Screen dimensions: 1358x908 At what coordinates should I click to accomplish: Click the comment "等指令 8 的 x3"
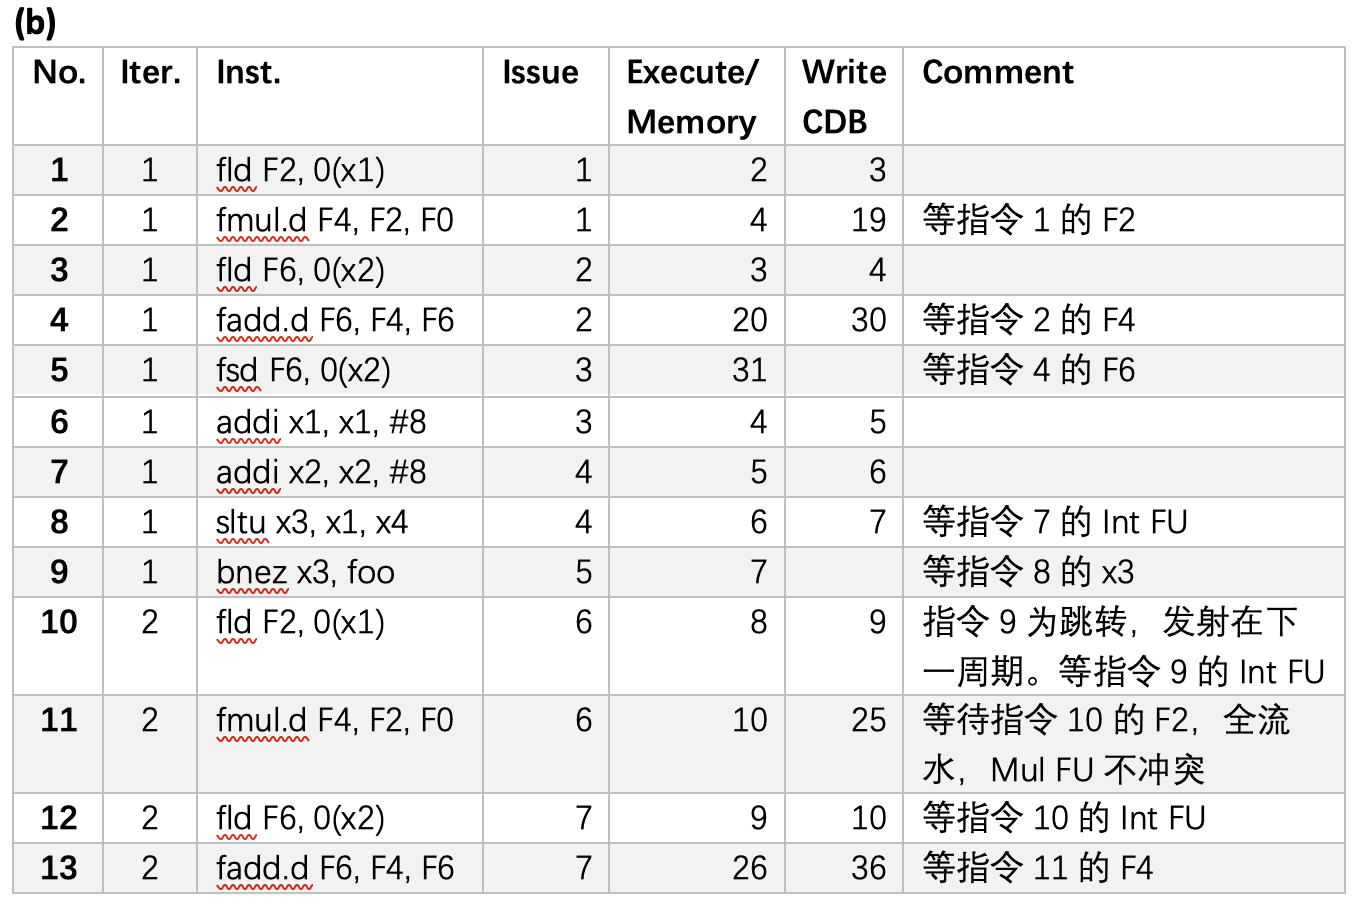click(x=1028, y=572)
